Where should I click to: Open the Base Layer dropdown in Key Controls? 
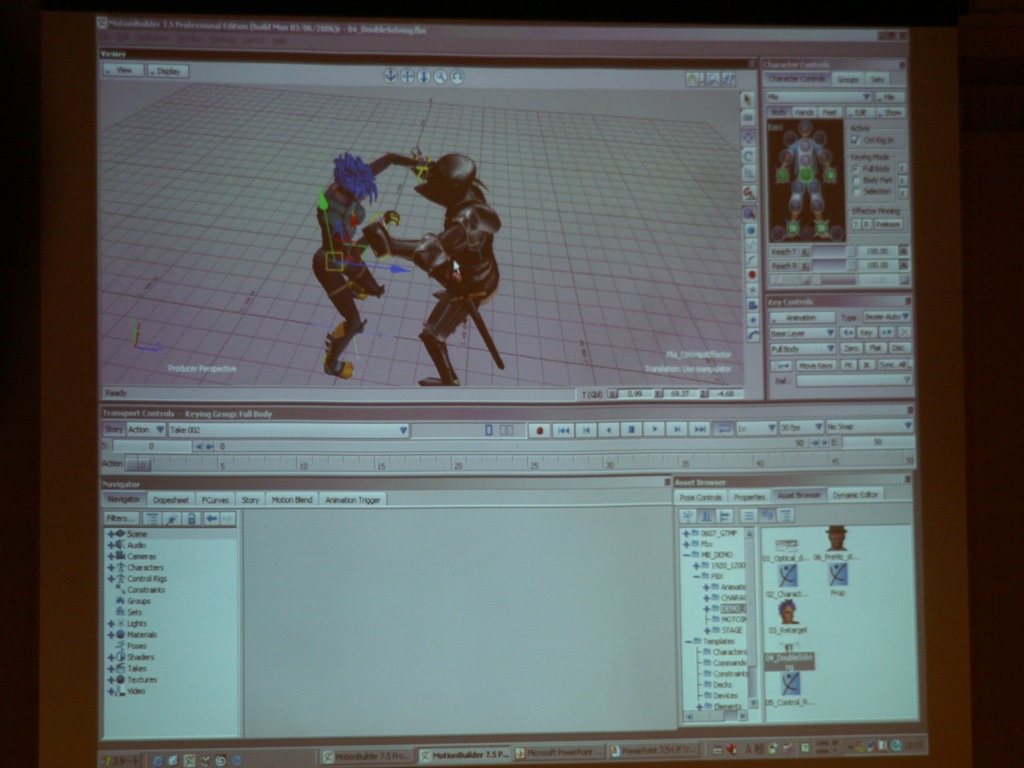[803, 332]
